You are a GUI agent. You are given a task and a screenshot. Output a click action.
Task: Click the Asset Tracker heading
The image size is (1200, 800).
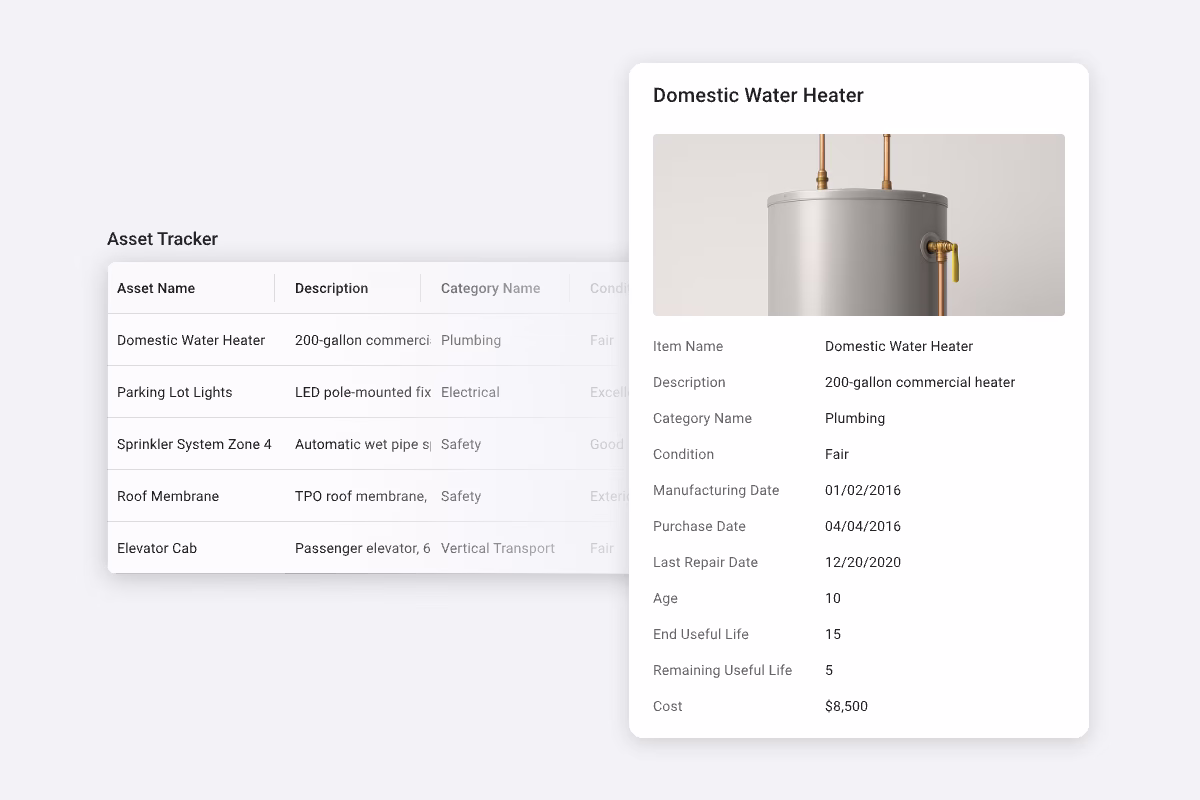pyautogui.click(x=162, y=239)
